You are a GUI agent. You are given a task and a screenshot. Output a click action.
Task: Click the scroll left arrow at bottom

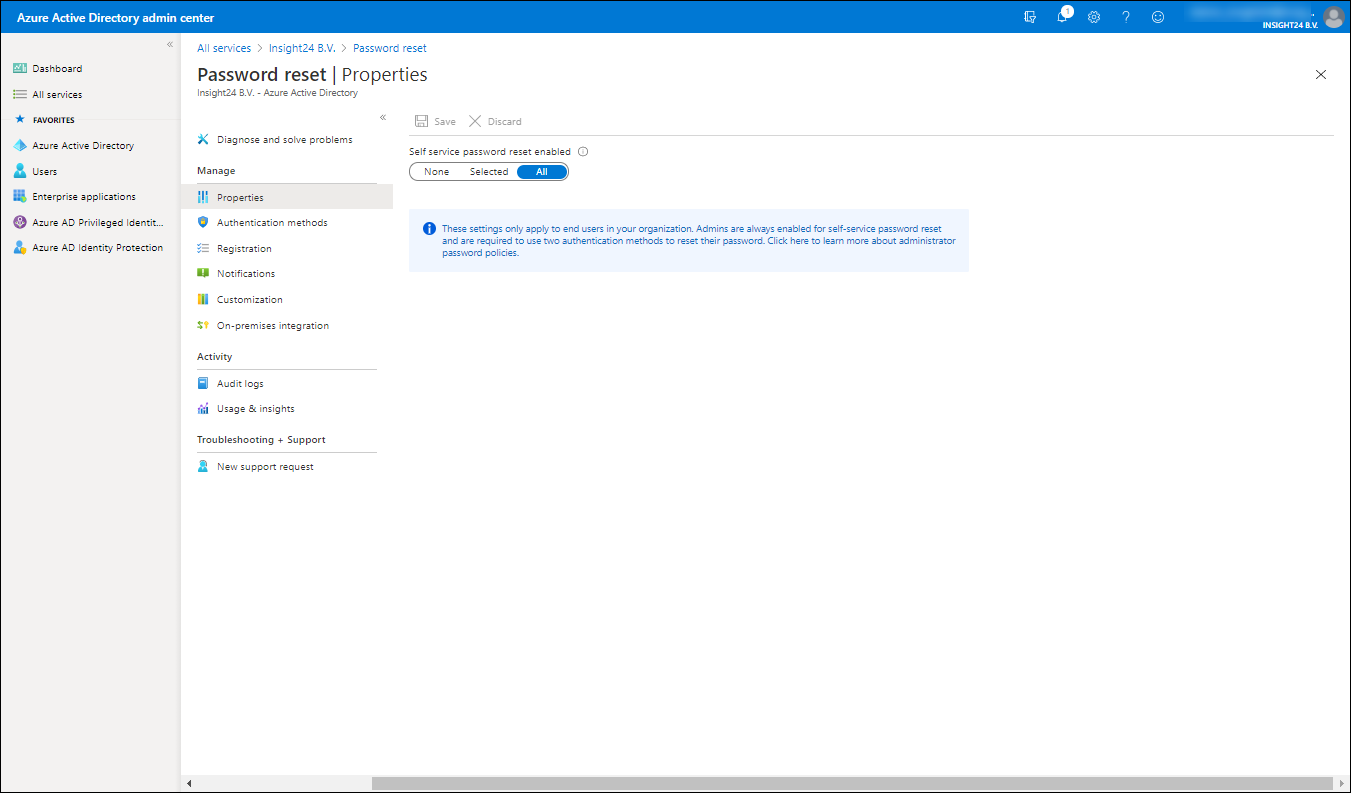[x=189, y=783]
